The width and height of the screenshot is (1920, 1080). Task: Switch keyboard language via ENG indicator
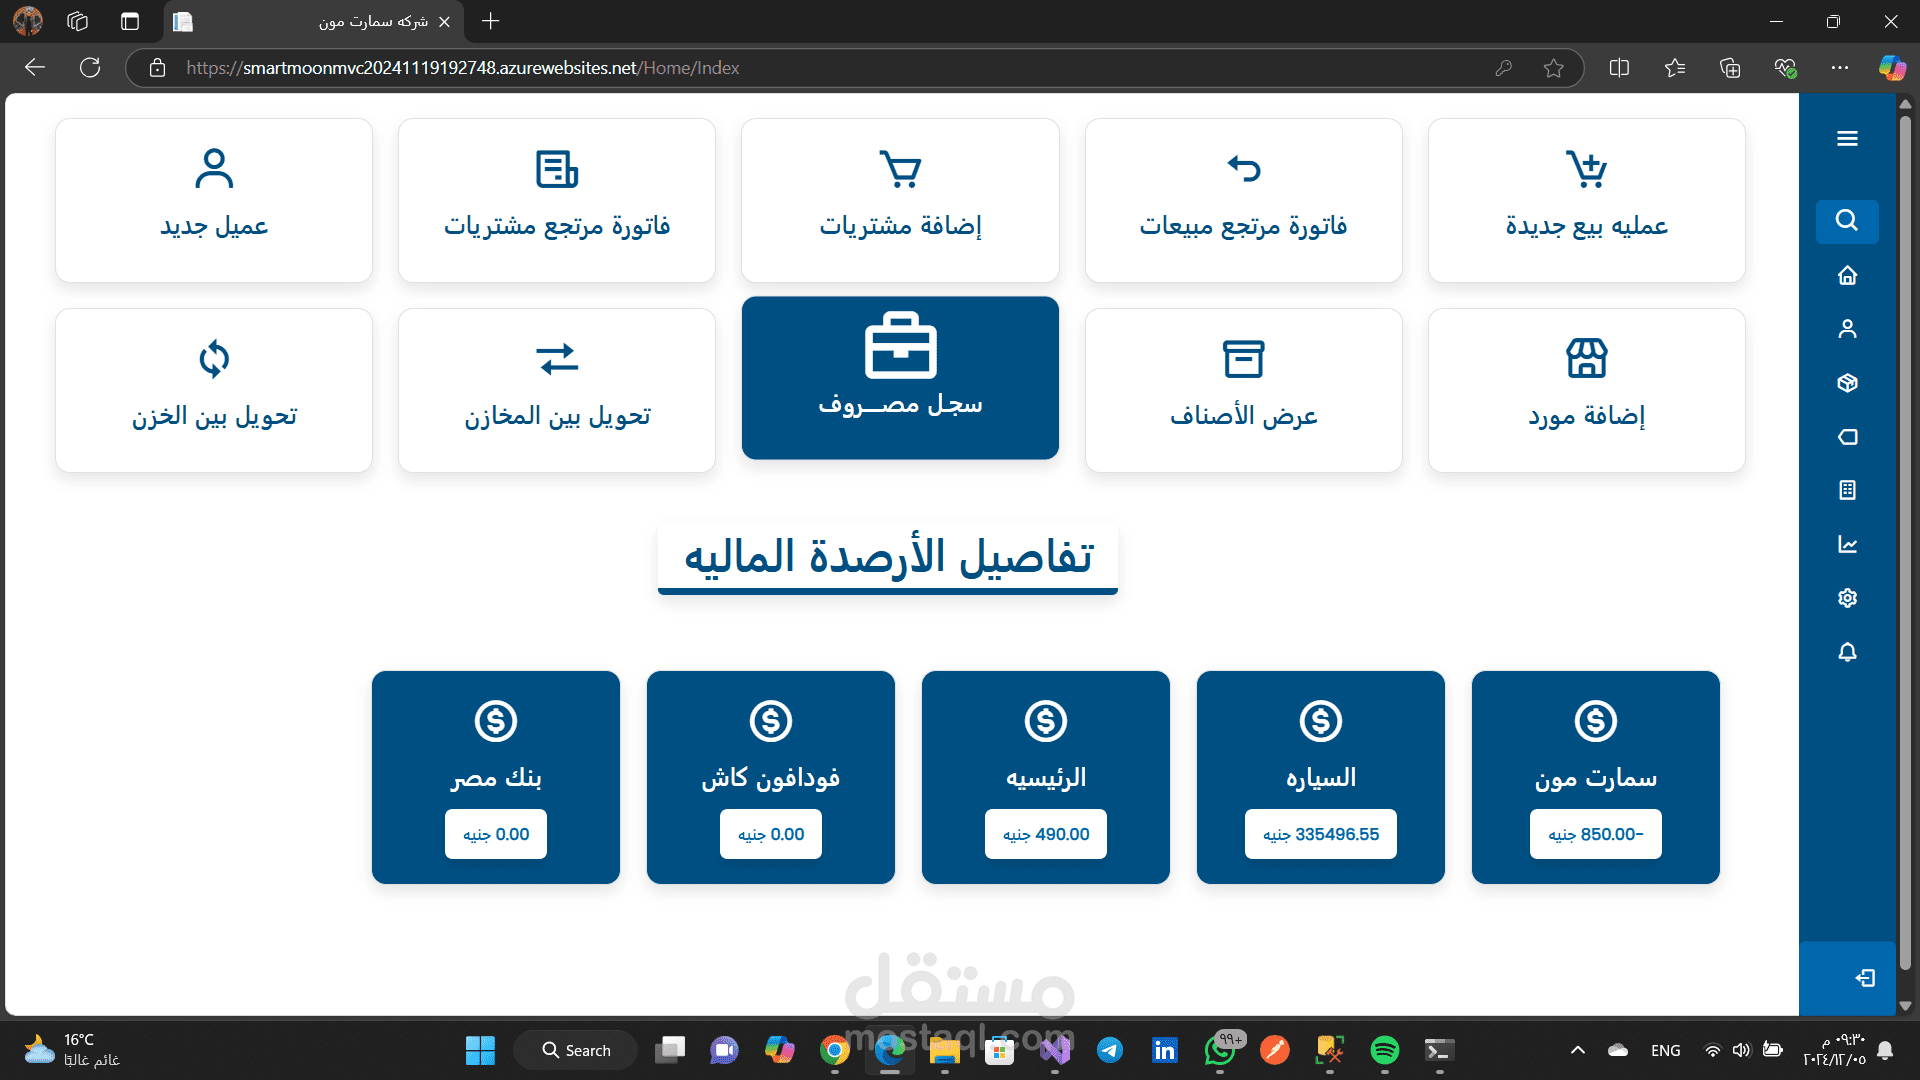1665,1050
